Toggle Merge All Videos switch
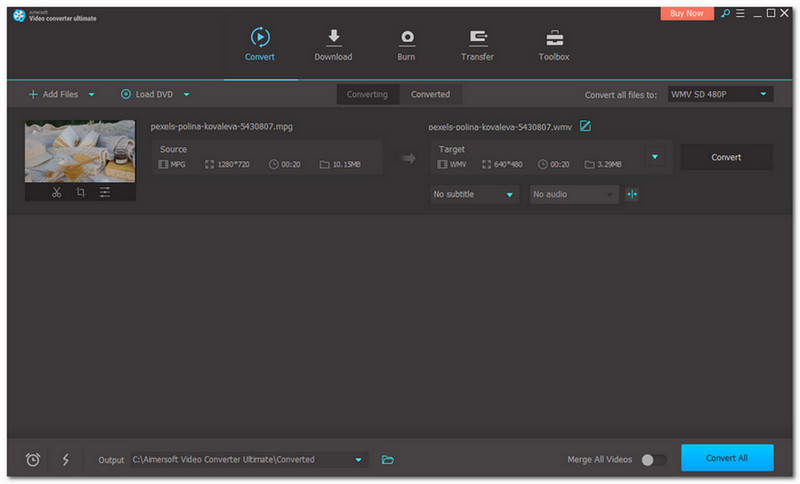 click(x=653, y=459)
